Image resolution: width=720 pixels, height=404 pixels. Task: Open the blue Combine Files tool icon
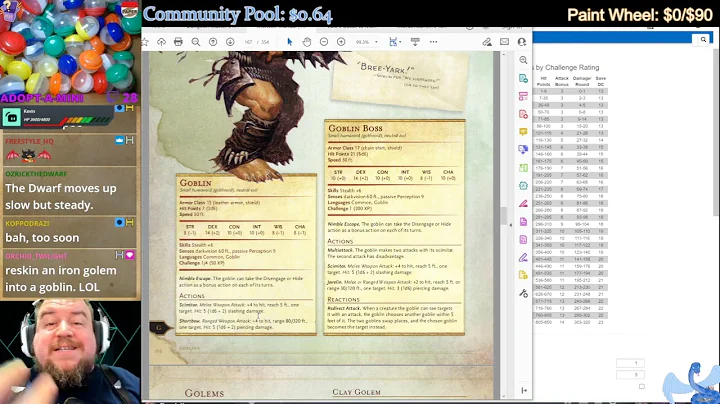point(523,150)
